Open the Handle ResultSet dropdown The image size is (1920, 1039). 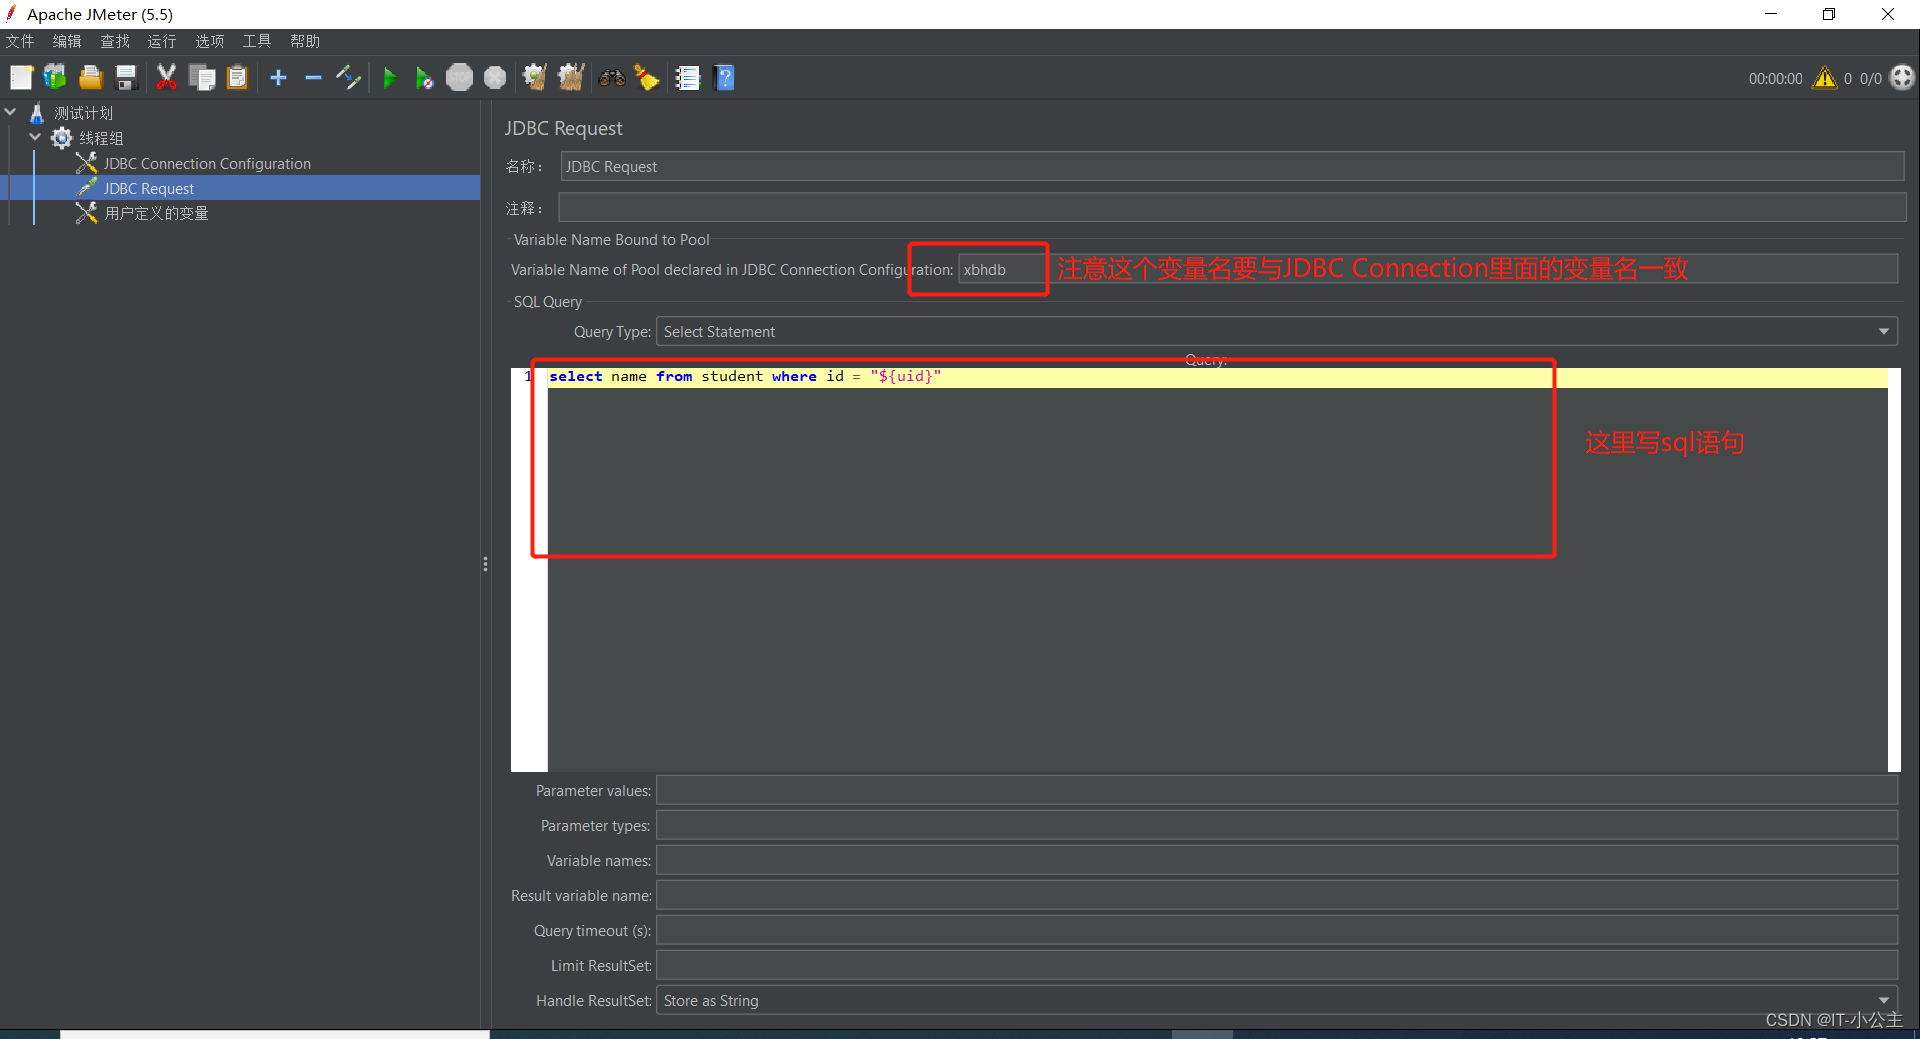1277,1001
